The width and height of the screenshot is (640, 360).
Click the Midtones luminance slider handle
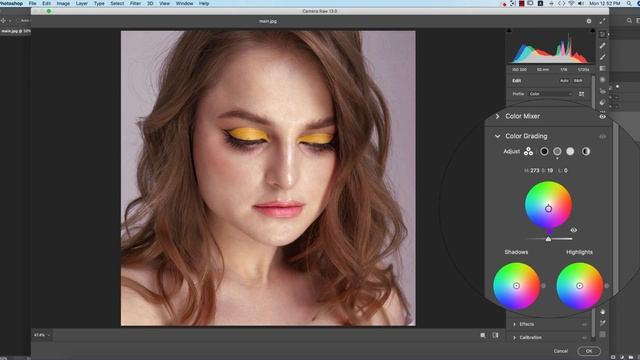[548, 239]
